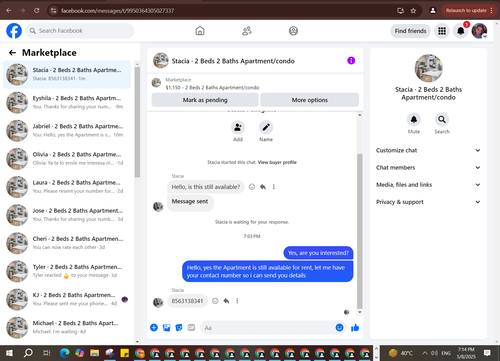
Task: Click Mark as pending button
Action: coord(205,100)
